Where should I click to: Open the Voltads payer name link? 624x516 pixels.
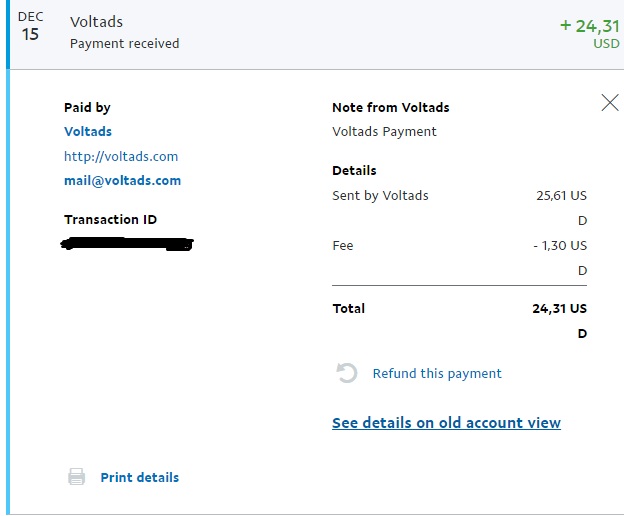point(88,131)
